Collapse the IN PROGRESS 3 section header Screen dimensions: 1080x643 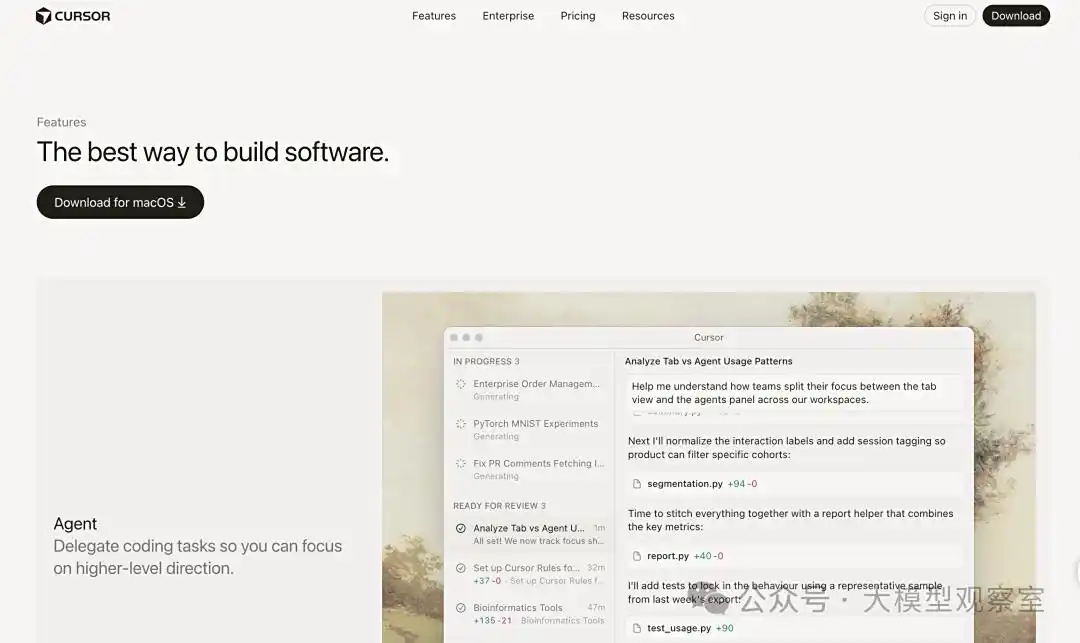click(486, 361)
